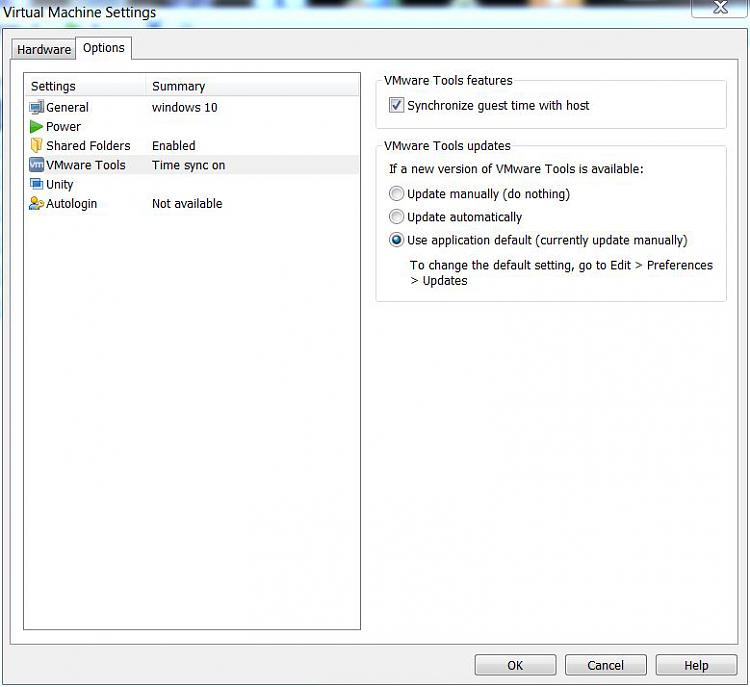The width and height of the screenshot is (750, 687).
Task: Click the Autologin users icon
Action: tap(36, 204)
